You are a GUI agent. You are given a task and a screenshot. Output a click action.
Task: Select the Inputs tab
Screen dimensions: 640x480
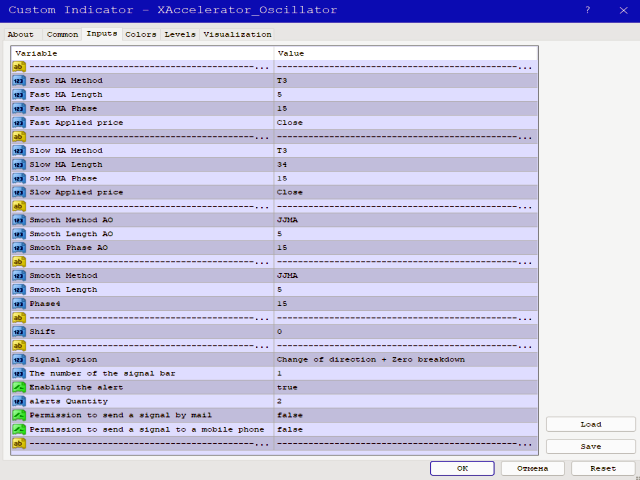tap(102, 34)
